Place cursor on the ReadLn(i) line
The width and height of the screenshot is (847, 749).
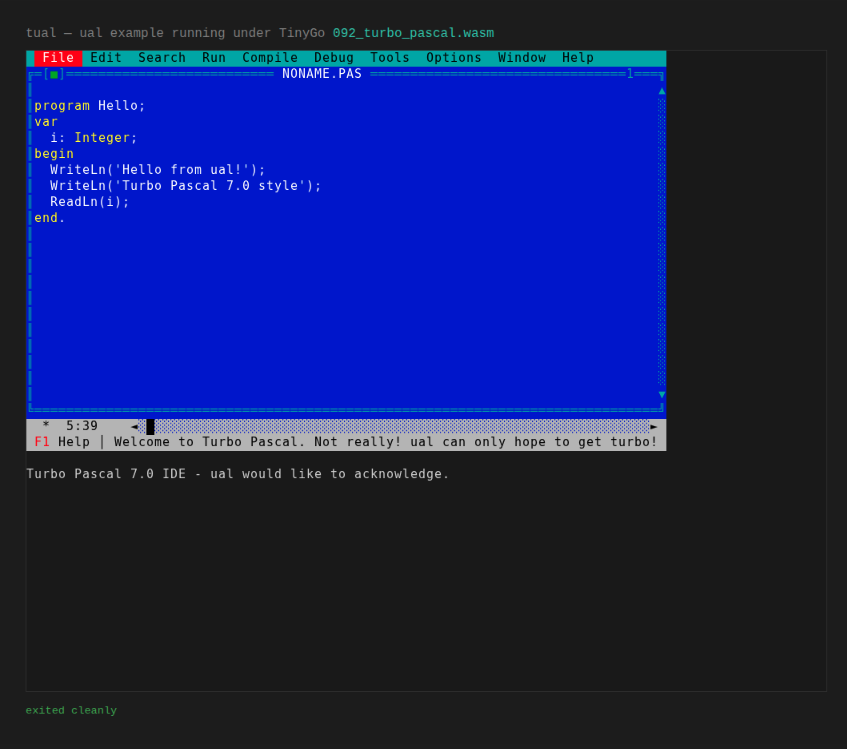point(90,202)
